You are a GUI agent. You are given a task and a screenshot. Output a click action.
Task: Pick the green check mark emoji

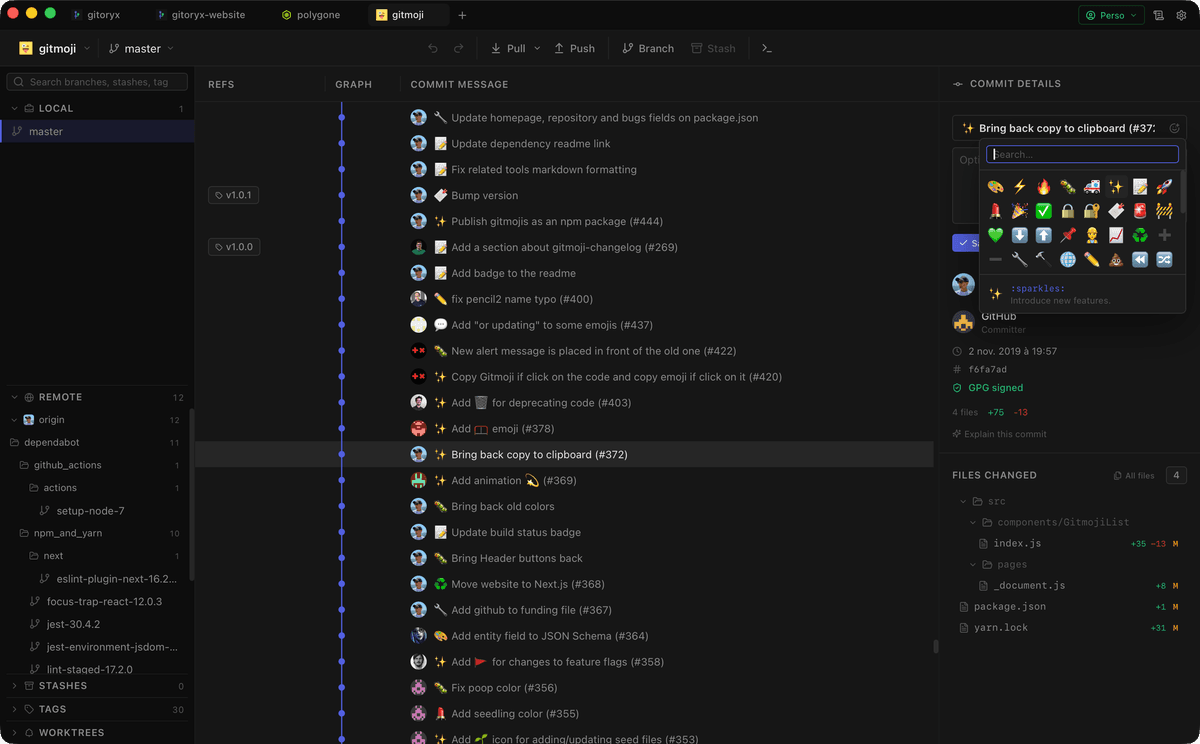point(1044,211)
